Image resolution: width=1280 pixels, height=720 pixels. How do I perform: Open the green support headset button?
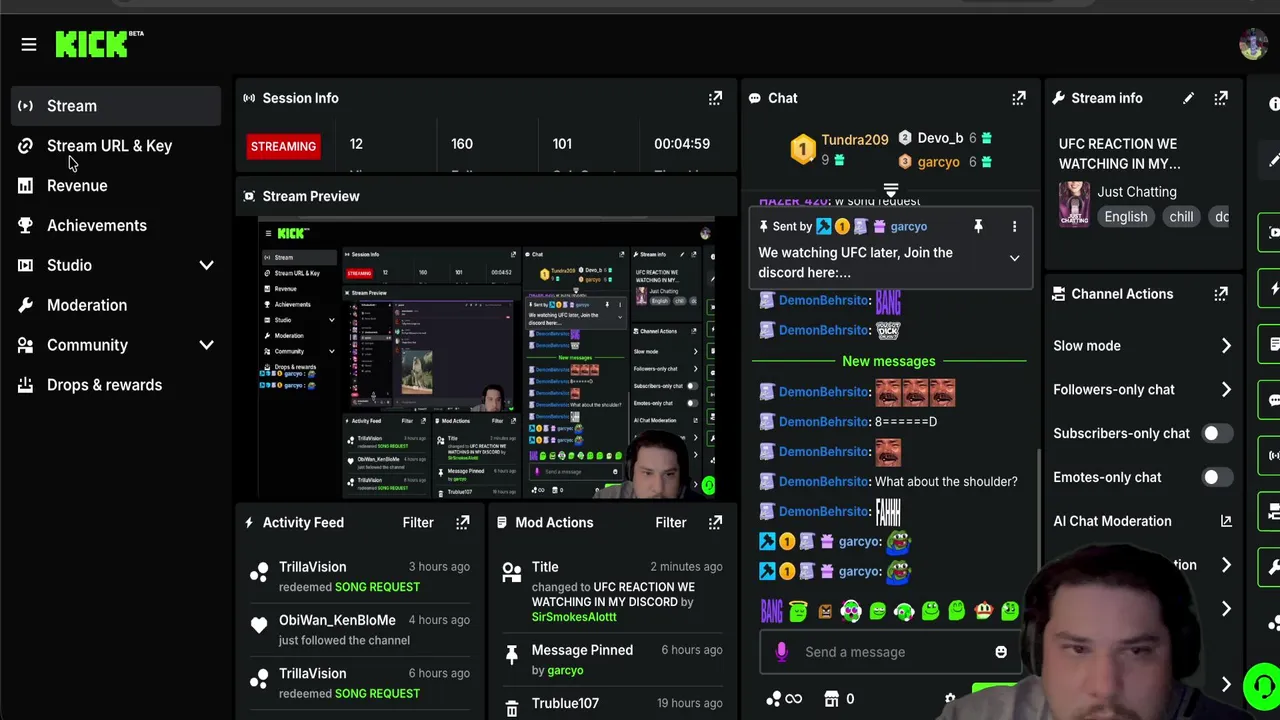(1262, 686)
